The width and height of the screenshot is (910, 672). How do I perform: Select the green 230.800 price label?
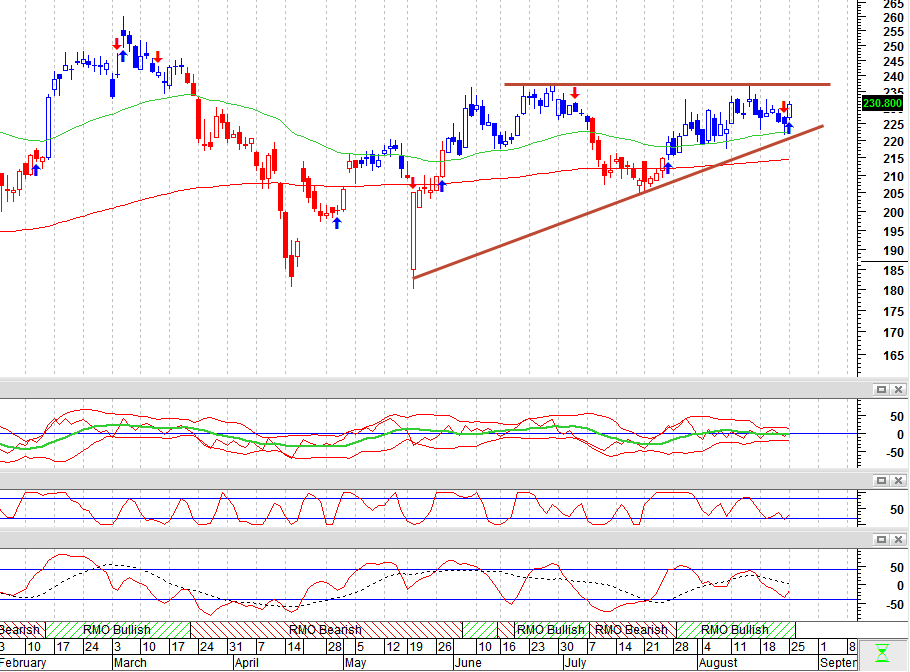(882, 103)
